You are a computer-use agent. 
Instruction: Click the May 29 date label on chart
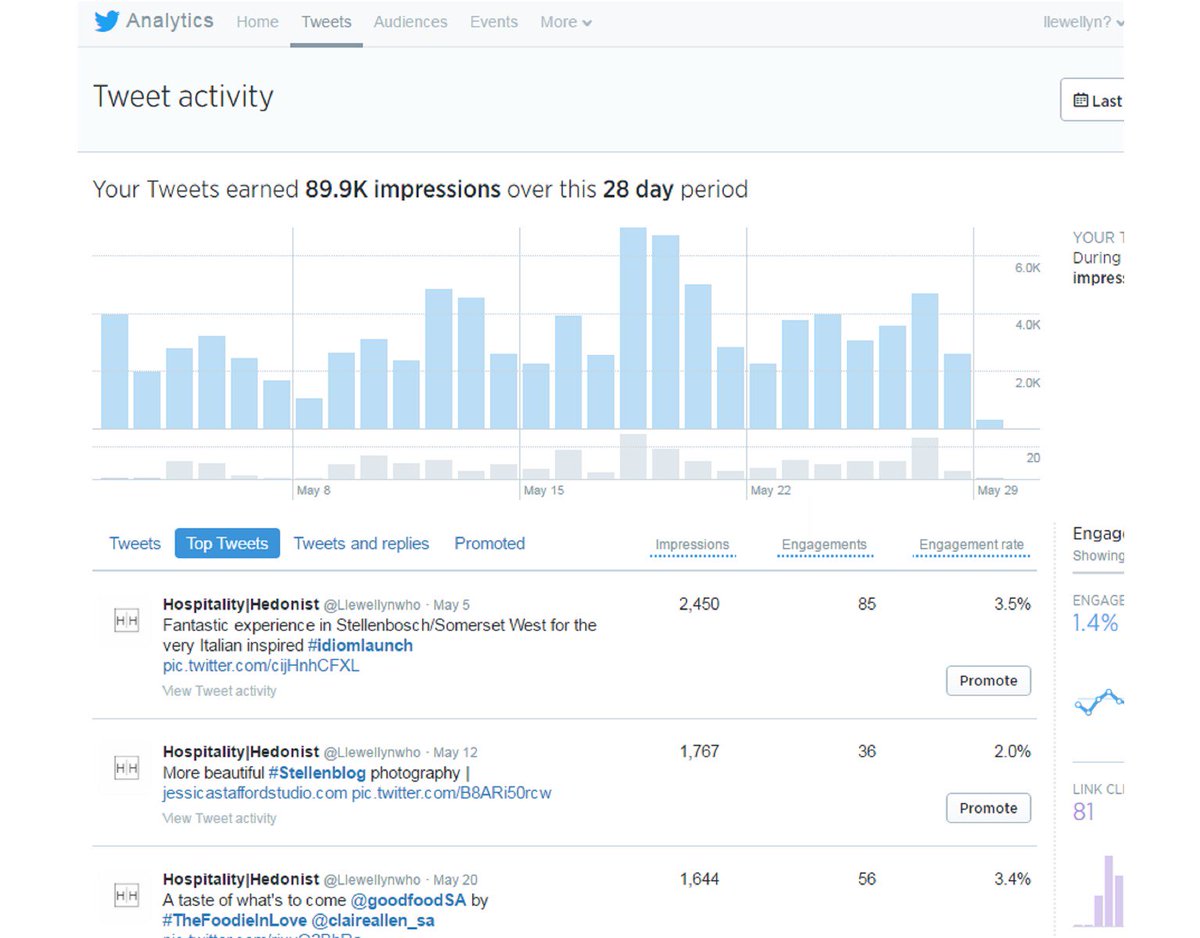[x=998, y=490]
